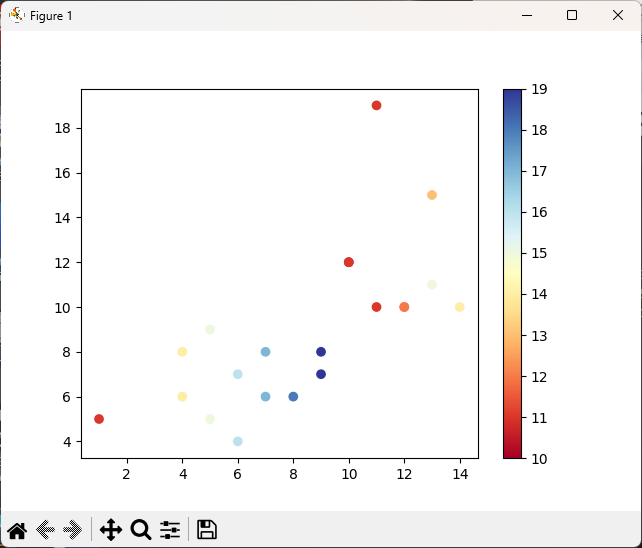Click the matplotlib icon in the title bar
642x548 pixels.
click(16, 15)
